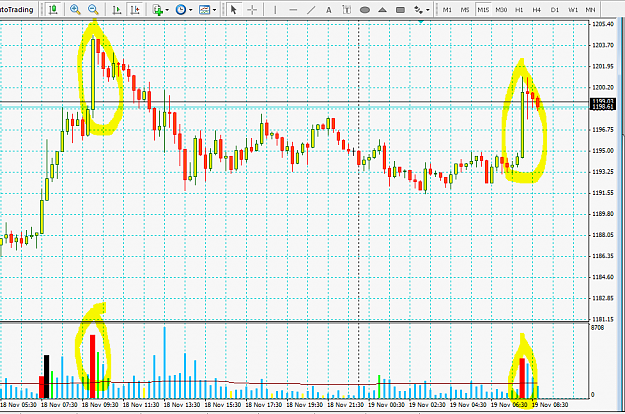
Task: Toggle auto scroll to latest bar
Action: tap(116, 9)
